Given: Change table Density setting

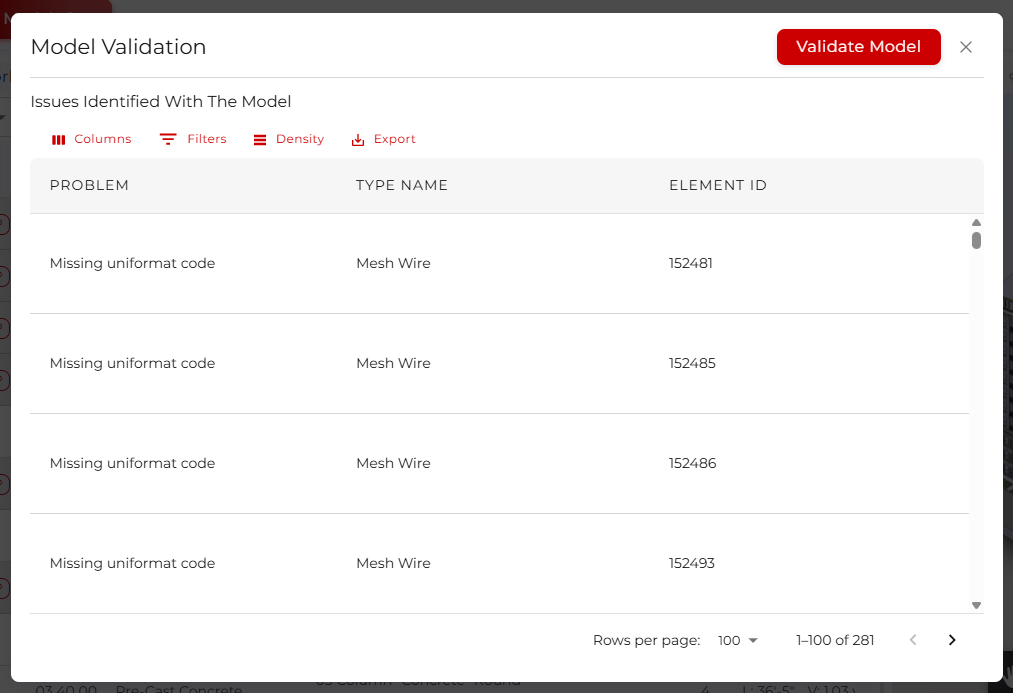Looking at the screenshot, I should coord(288,139).
